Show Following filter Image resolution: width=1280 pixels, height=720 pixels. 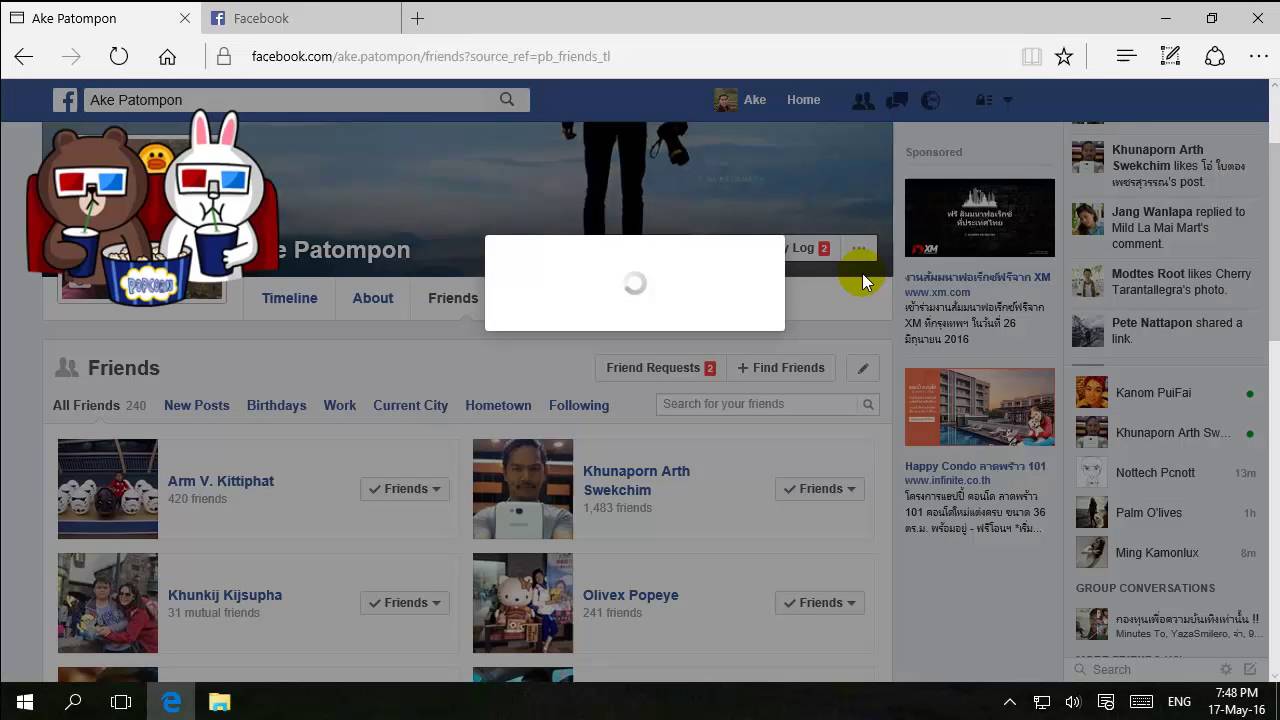[x=578, y=405]
